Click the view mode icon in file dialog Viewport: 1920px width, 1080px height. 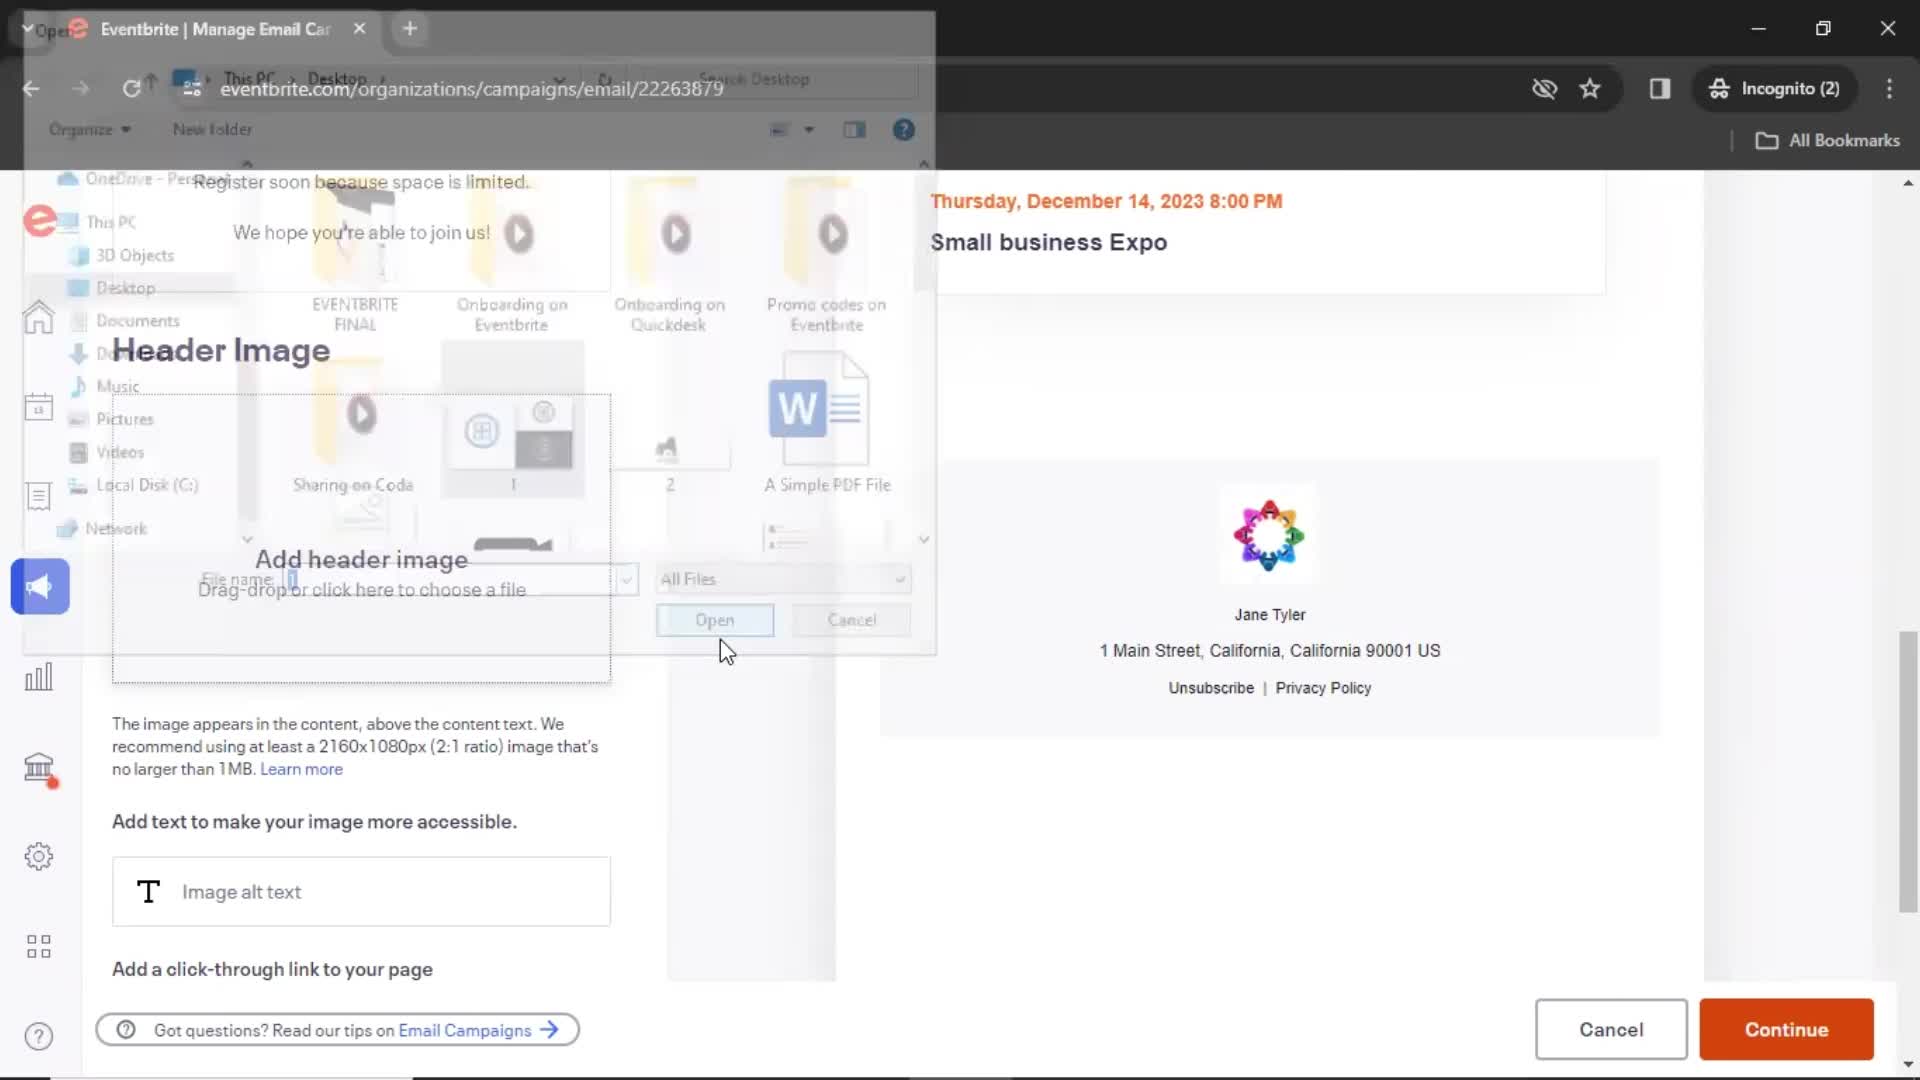779,129
